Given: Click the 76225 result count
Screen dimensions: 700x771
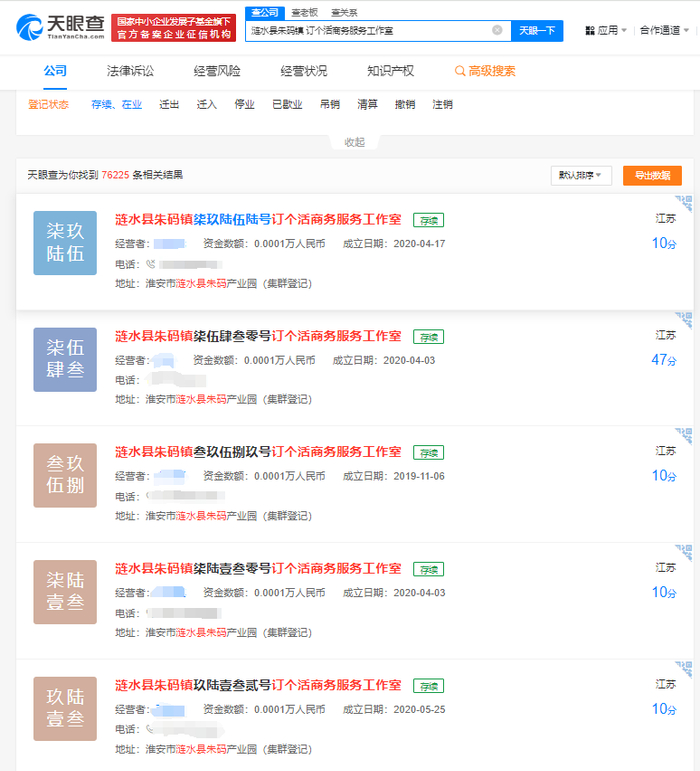Looking at the screenshot, I should pyautogui.click(x=115, y=175).
